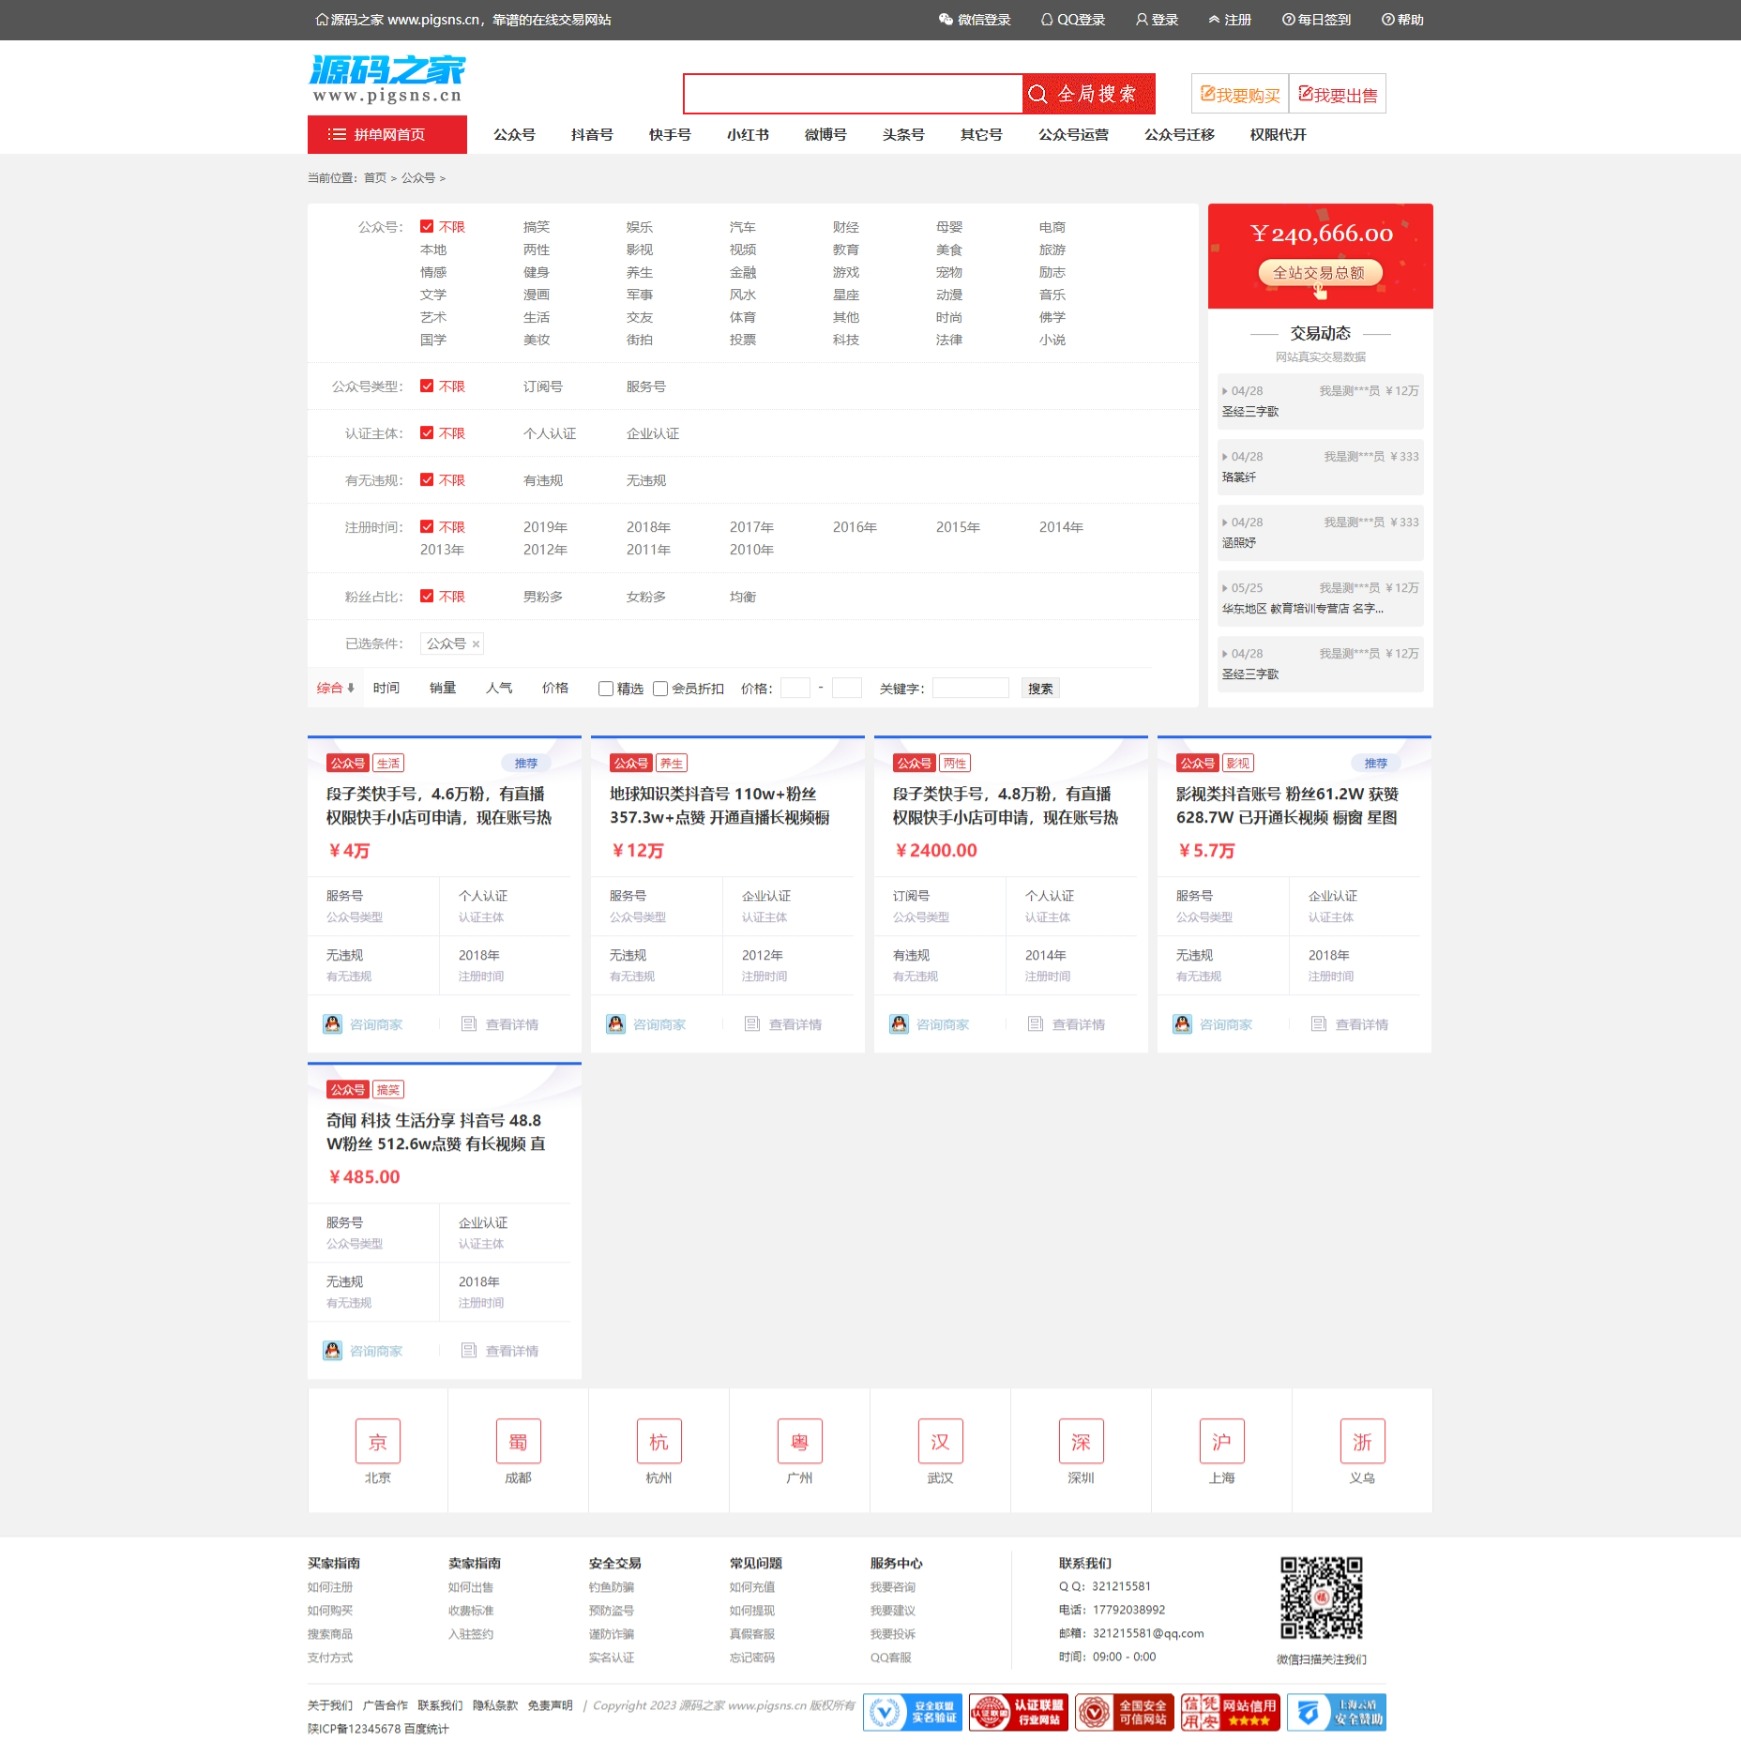The height and width of the screenshot is (1749, 1741).
Task: Click QQ 咨询商家 icon on the ¥2400.00 card
Action: (x=899, y=1025)
